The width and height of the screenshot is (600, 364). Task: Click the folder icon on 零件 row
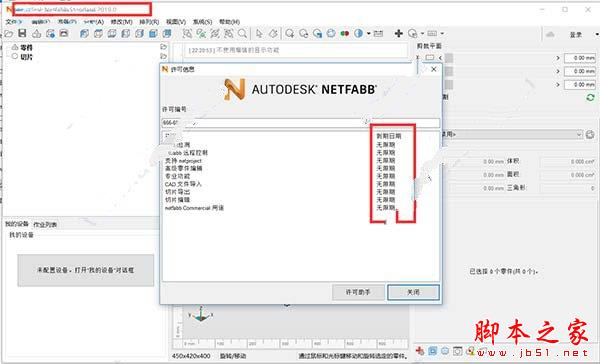(x=163, y=47)
